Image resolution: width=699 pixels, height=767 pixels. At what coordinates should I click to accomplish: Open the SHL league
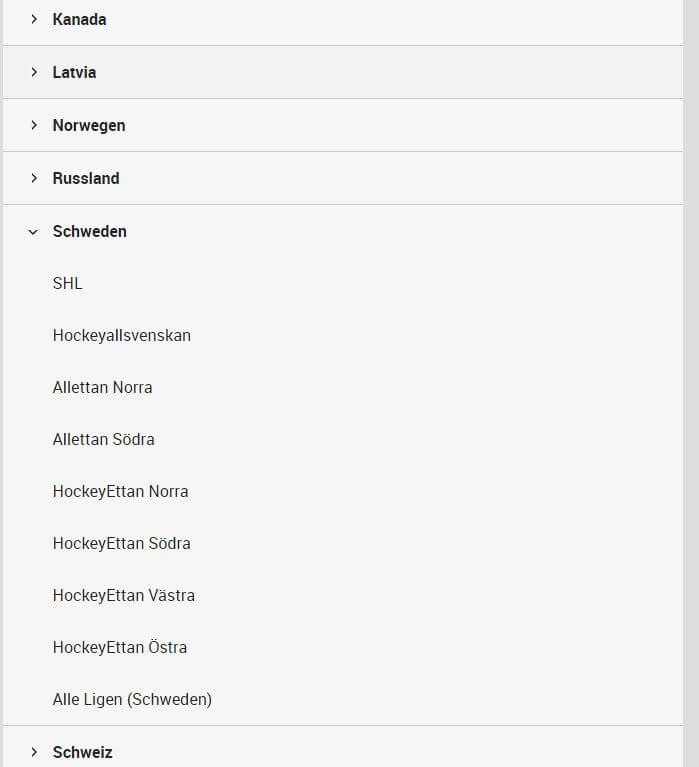[68, 283]
